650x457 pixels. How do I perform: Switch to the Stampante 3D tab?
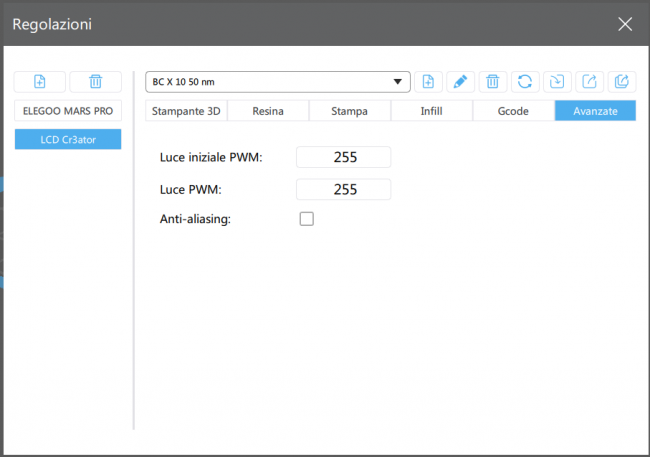(186, 111)
